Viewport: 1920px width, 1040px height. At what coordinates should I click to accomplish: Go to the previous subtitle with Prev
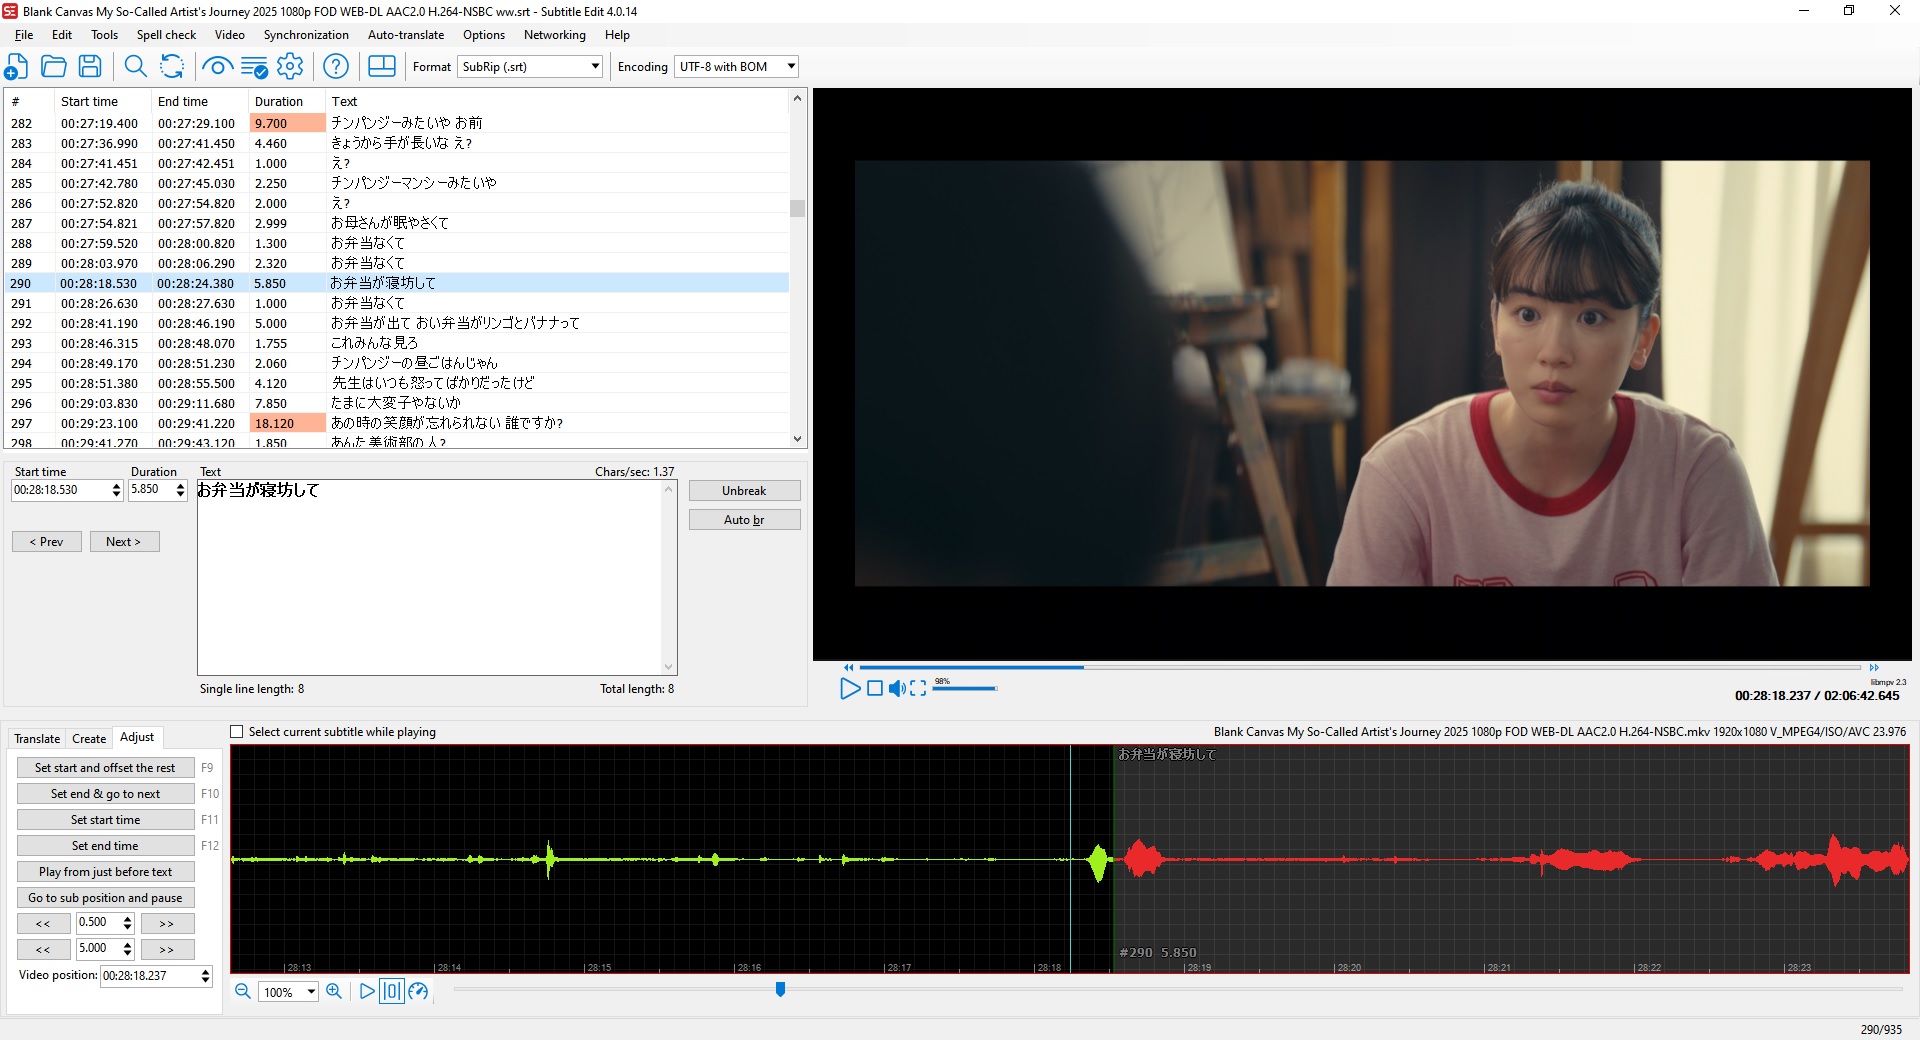point(47,542)
